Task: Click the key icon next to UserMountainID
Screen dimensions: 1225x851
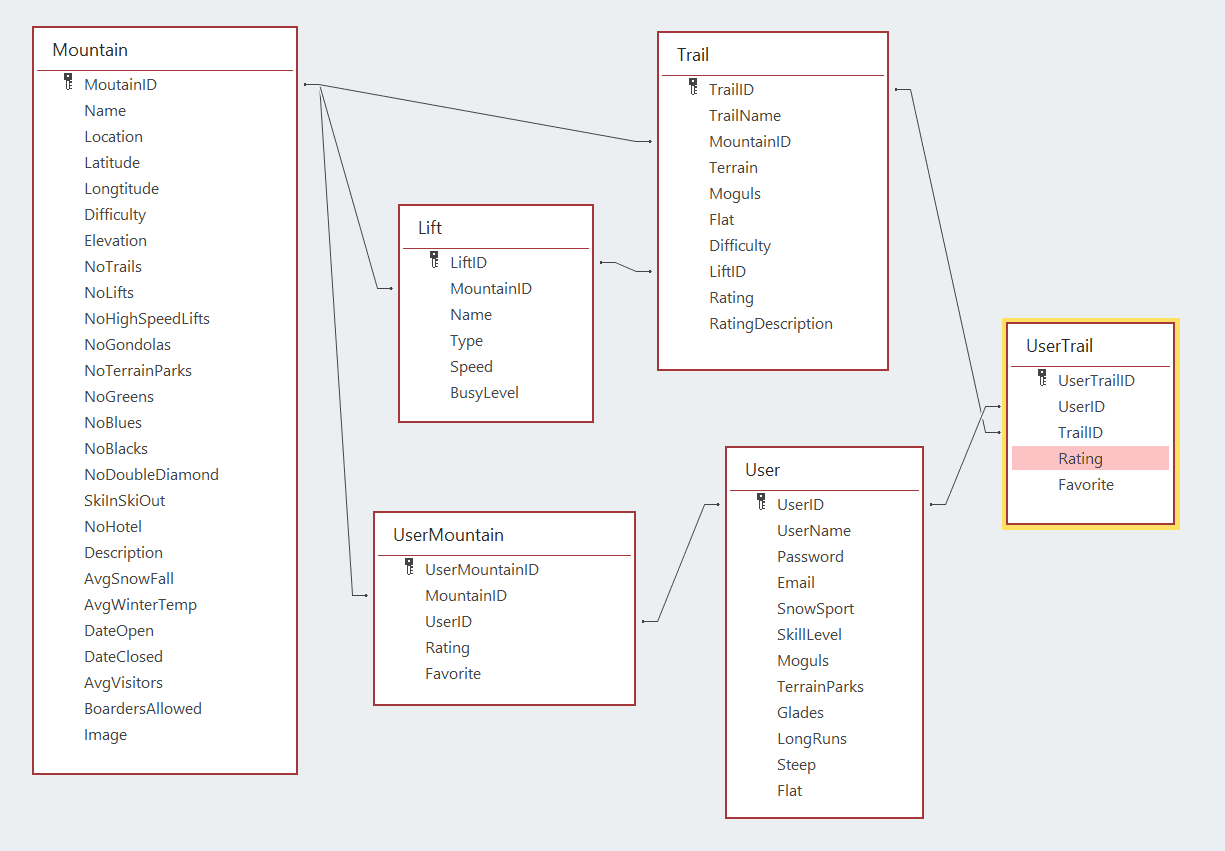Action: pyautogui.click(x=409, y=568)
